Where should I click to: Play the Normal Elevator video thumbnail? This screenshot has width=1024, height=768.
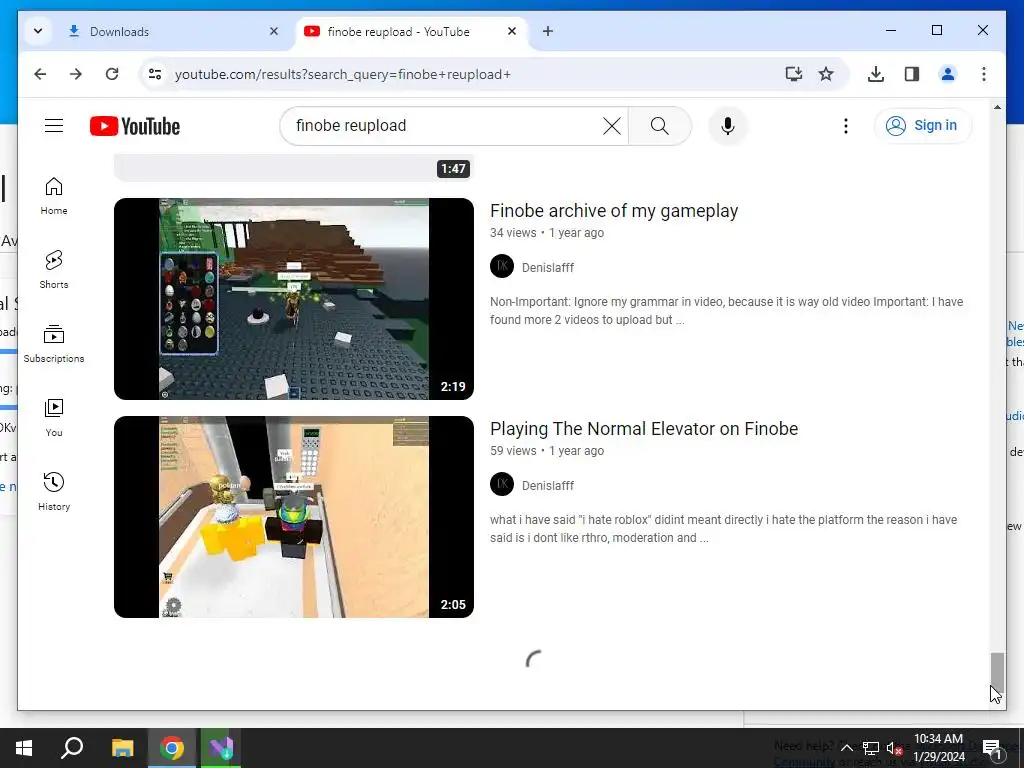tap(294, 517)
